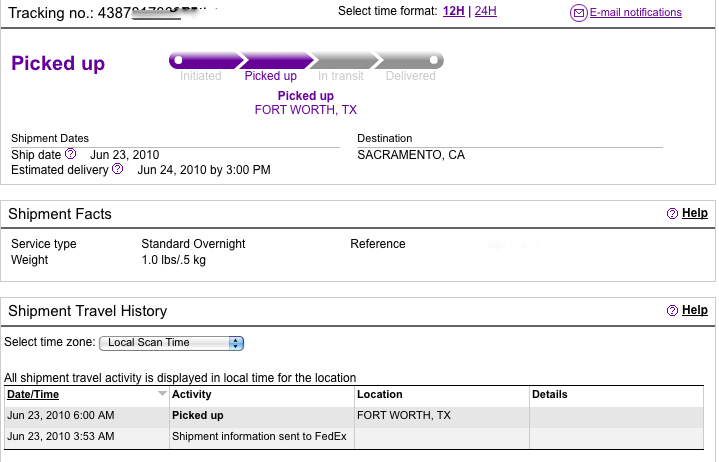Switch time format to 12H
This screenshot has height=462, width=719.
[453, 12]
